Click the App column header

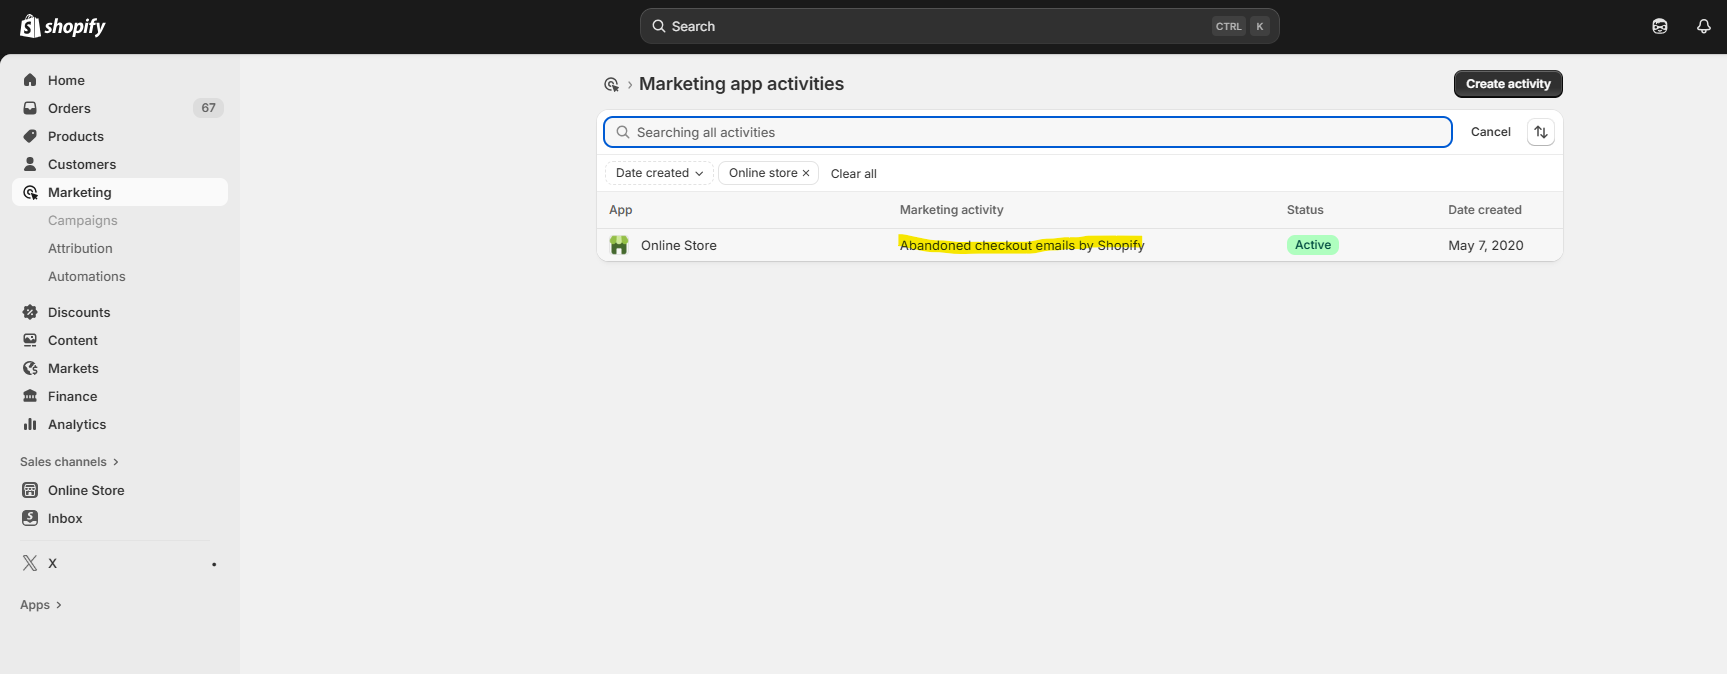tap(621, 210)
